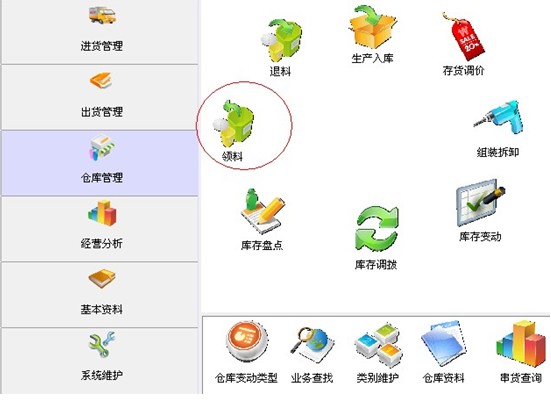Screen dimensions: 551x400
Task: Switch to 出货管理 sidebar section
Action: click(x=100, y=97)
